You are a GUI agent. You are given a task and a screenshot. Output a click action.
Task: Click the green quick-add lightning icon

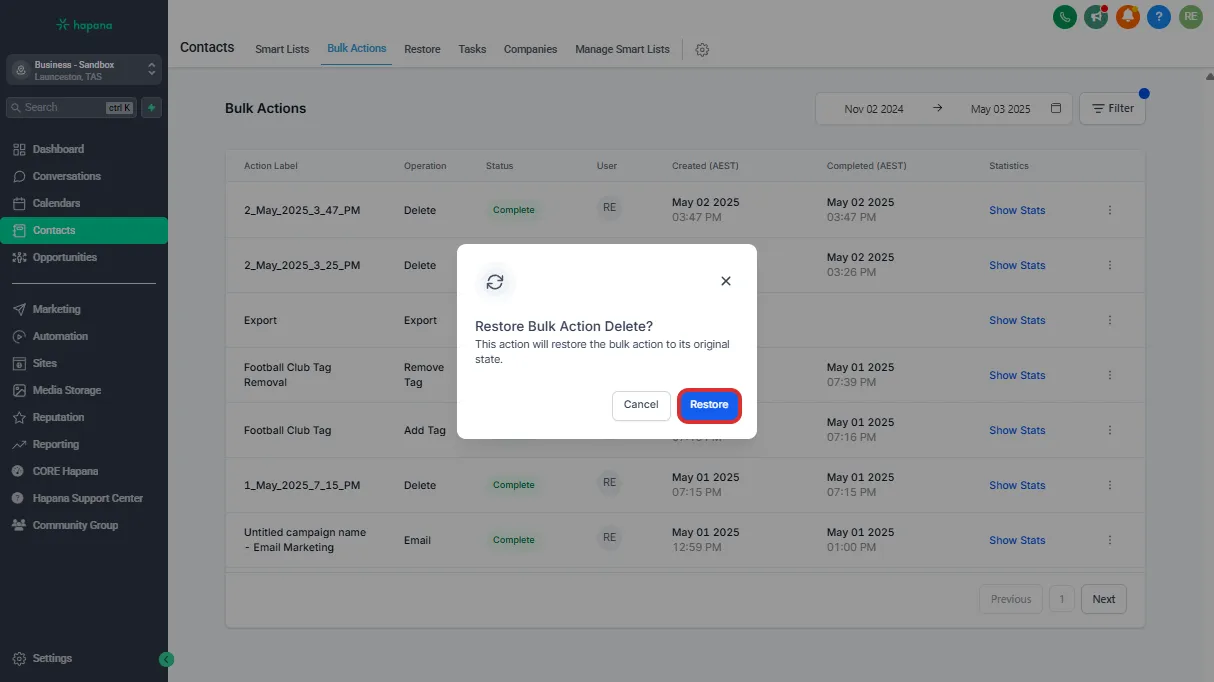[x=151, y=107]
